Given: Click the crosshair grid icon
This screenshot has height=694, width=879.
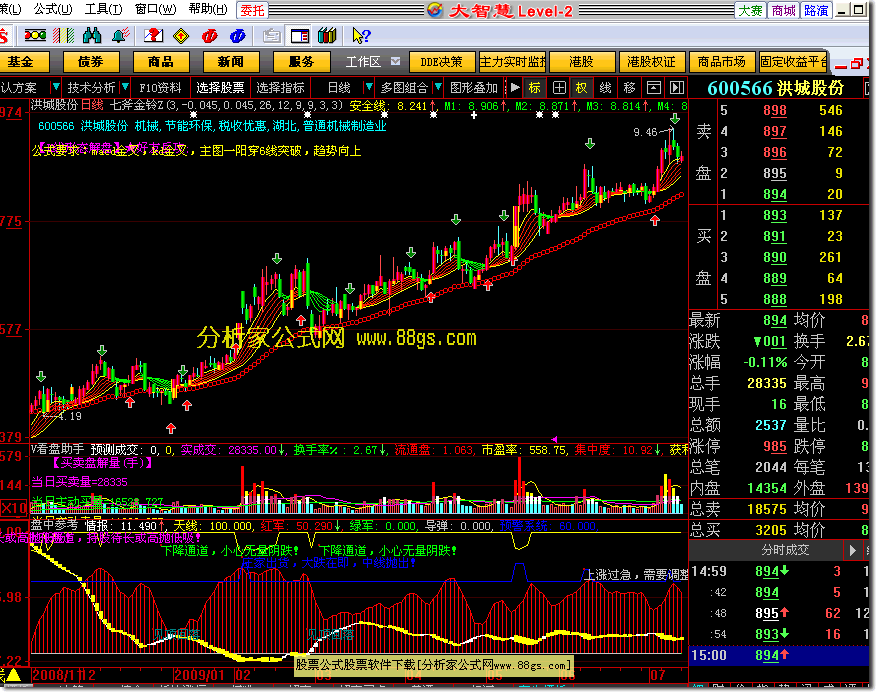Looking at the screenshot, I should pyautogui.click(x=559, y=87).
